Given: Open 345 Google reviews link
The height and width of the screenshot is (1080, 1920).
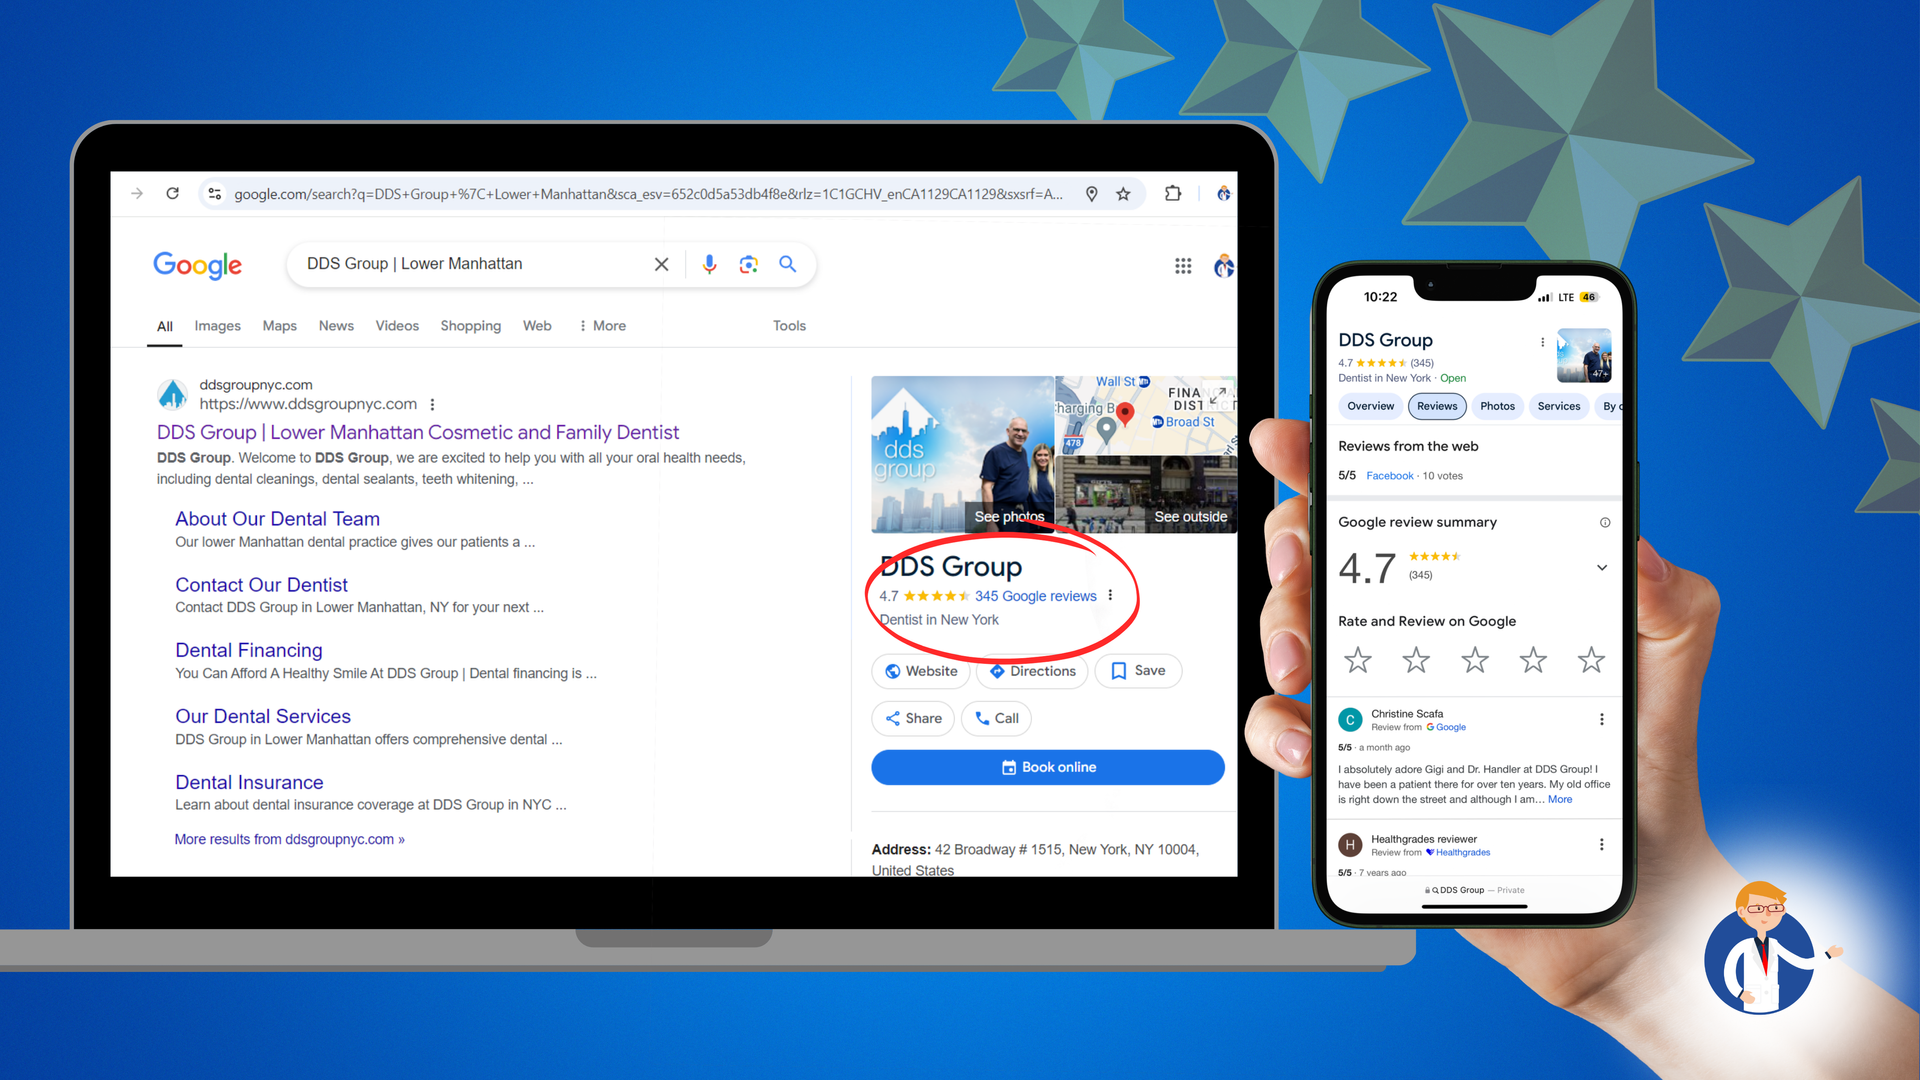Looking at the screenshot, I should [1035, 596].
